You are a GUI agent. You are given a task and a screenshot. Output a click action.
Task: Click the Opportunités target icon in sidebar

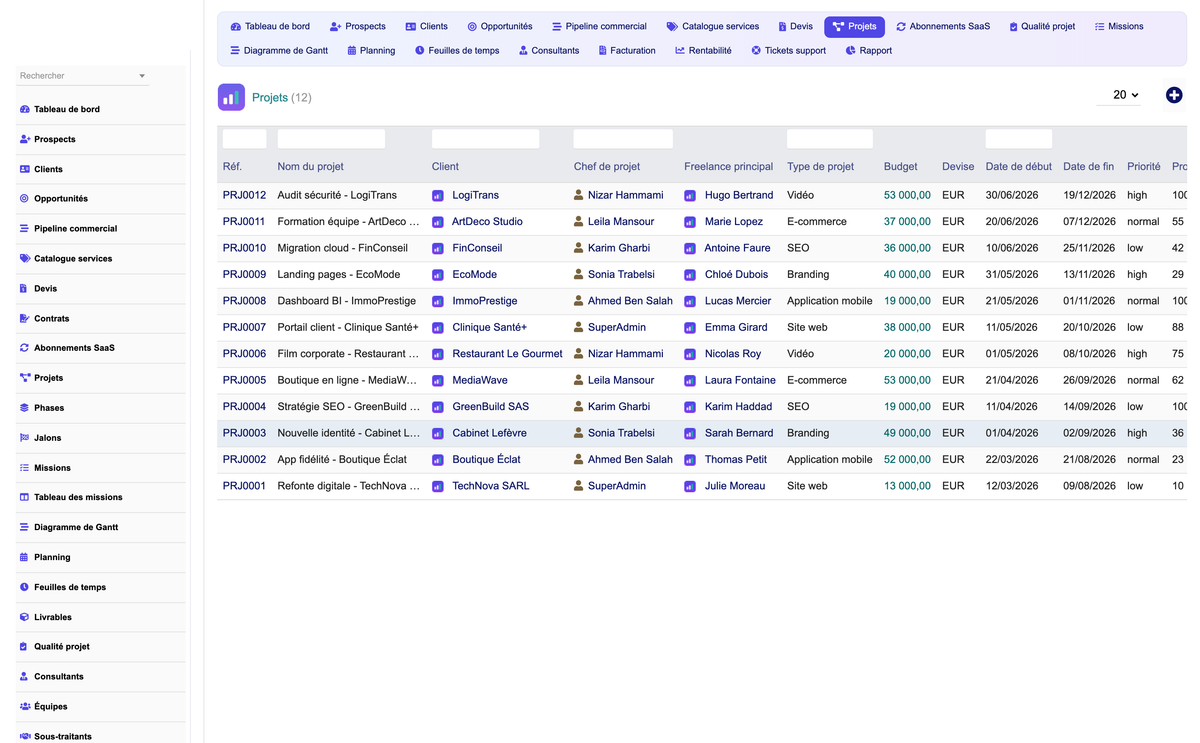click(25, 199)
